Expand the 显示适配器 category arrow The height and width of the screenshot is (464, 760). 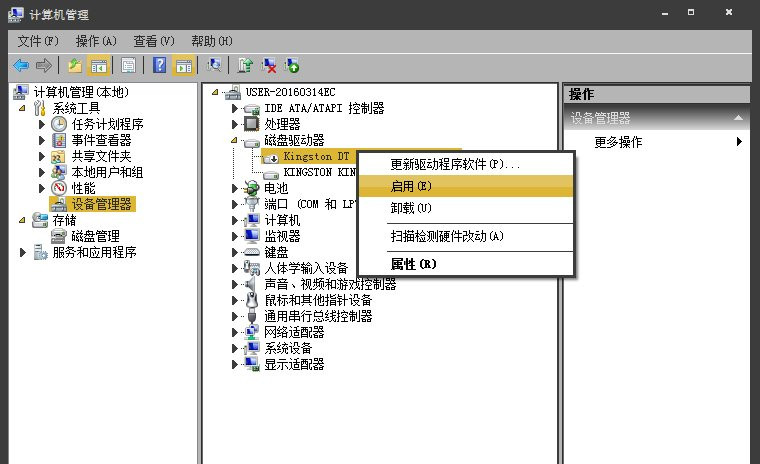coord(235,364)
